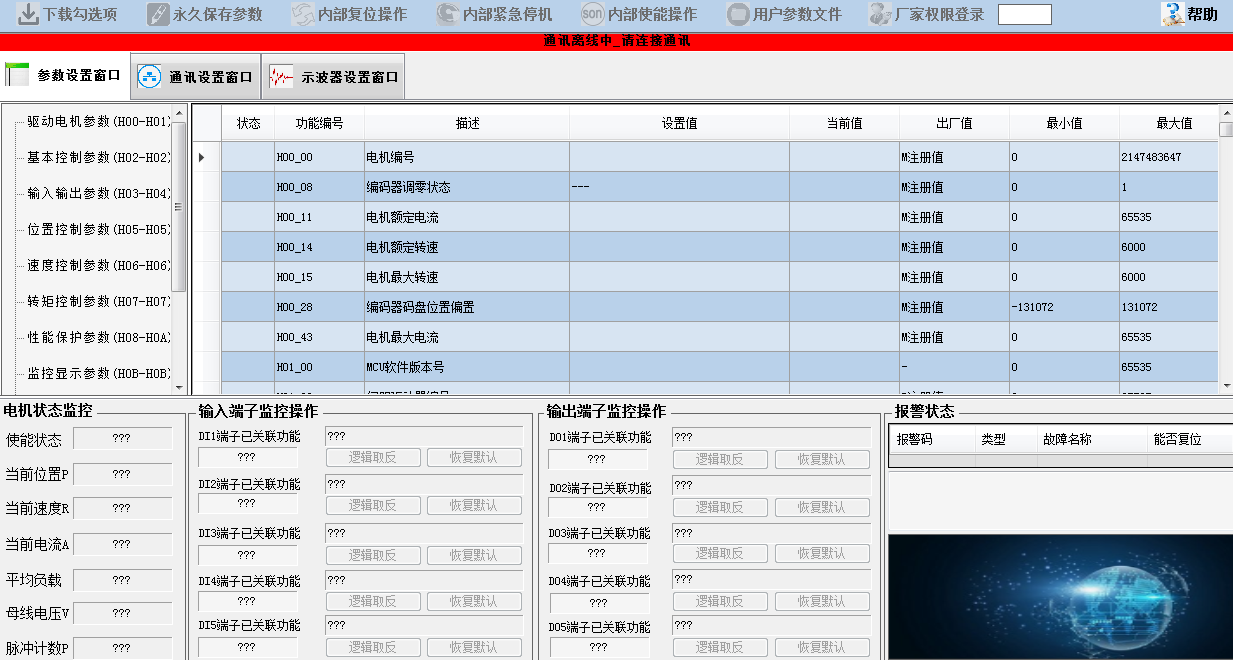The height and width of the screenshot is (660, 1233).
Task: Select 转矩控制参数 (H07-H07) tree item
Action: coord(99,301)
